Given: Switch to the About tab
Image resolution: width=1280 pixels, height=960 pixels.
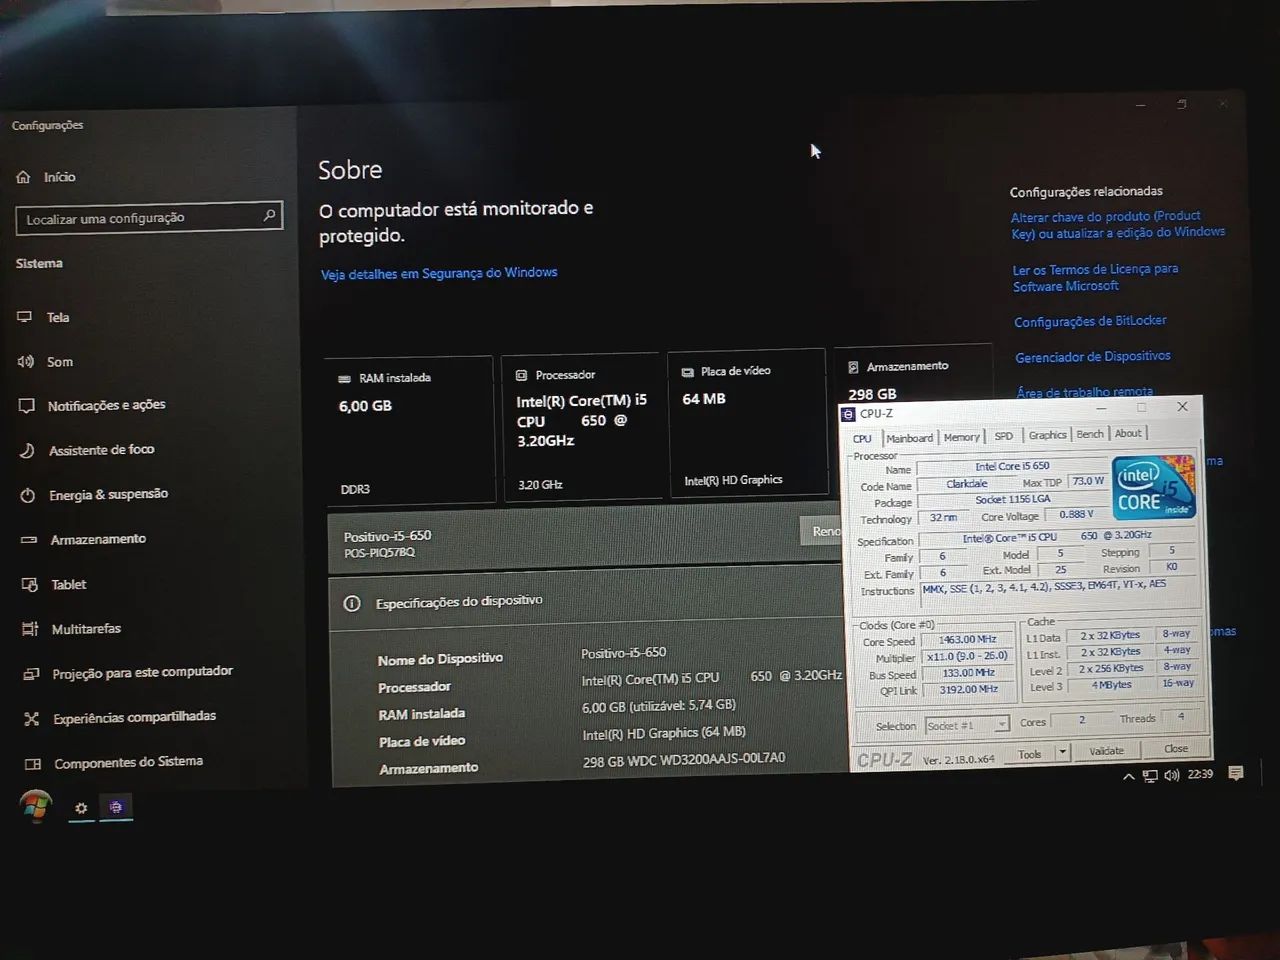Looking at the screenshot, I should point(1128,433).
